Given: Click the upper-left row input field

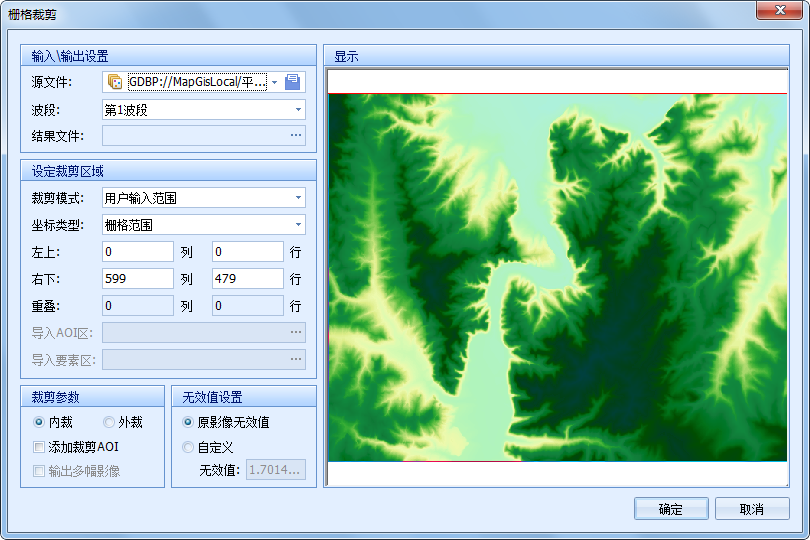Looking at the screenshot, I should tap(248, 252).
